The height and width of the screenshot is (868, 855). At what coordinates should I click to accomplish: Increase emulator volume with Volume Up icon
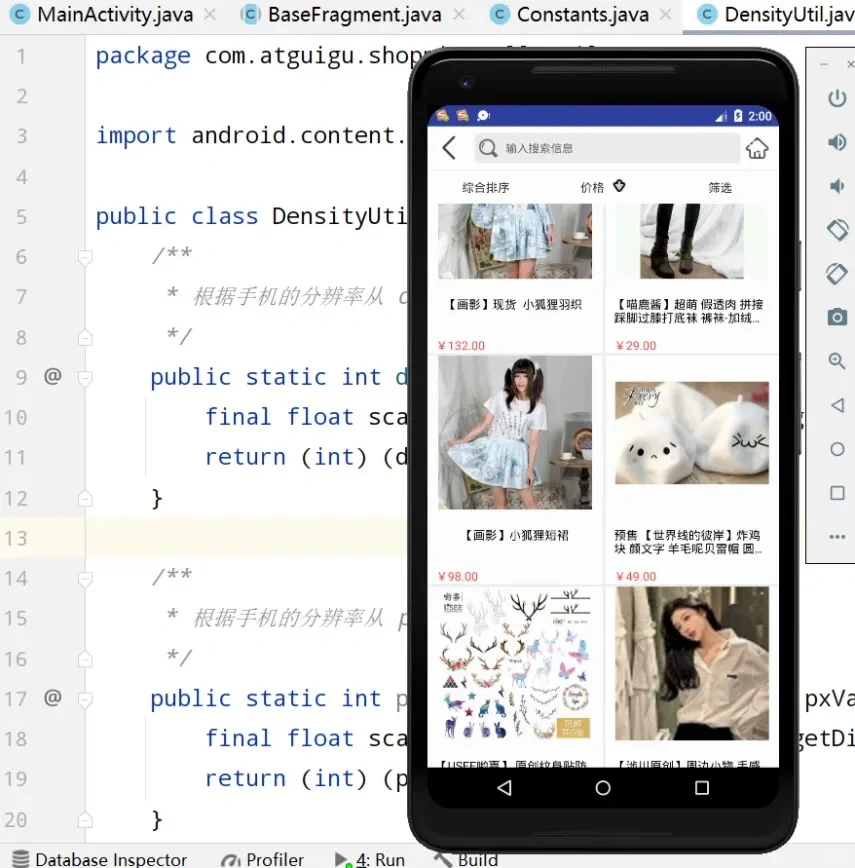pos(836,140)
